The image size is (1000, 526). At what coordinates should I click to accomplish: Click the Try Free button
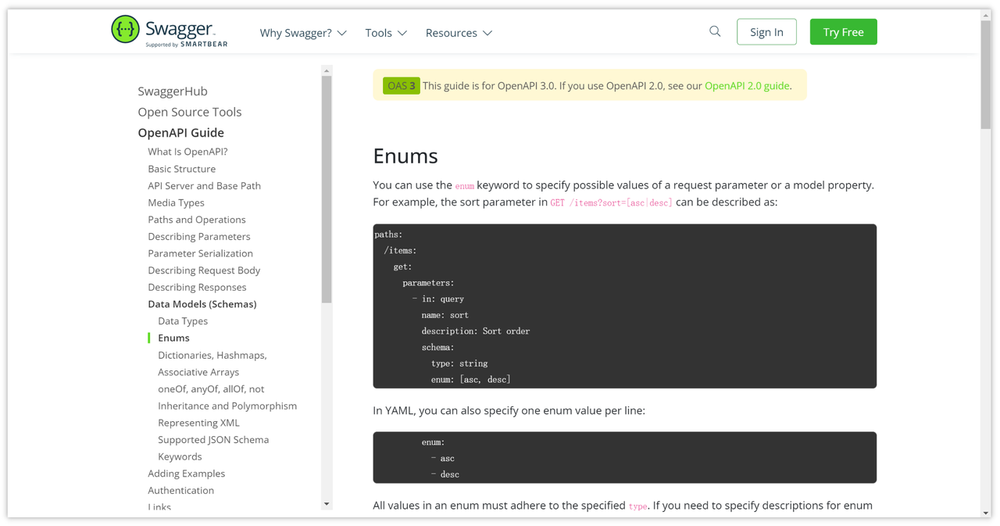[843, 32]
